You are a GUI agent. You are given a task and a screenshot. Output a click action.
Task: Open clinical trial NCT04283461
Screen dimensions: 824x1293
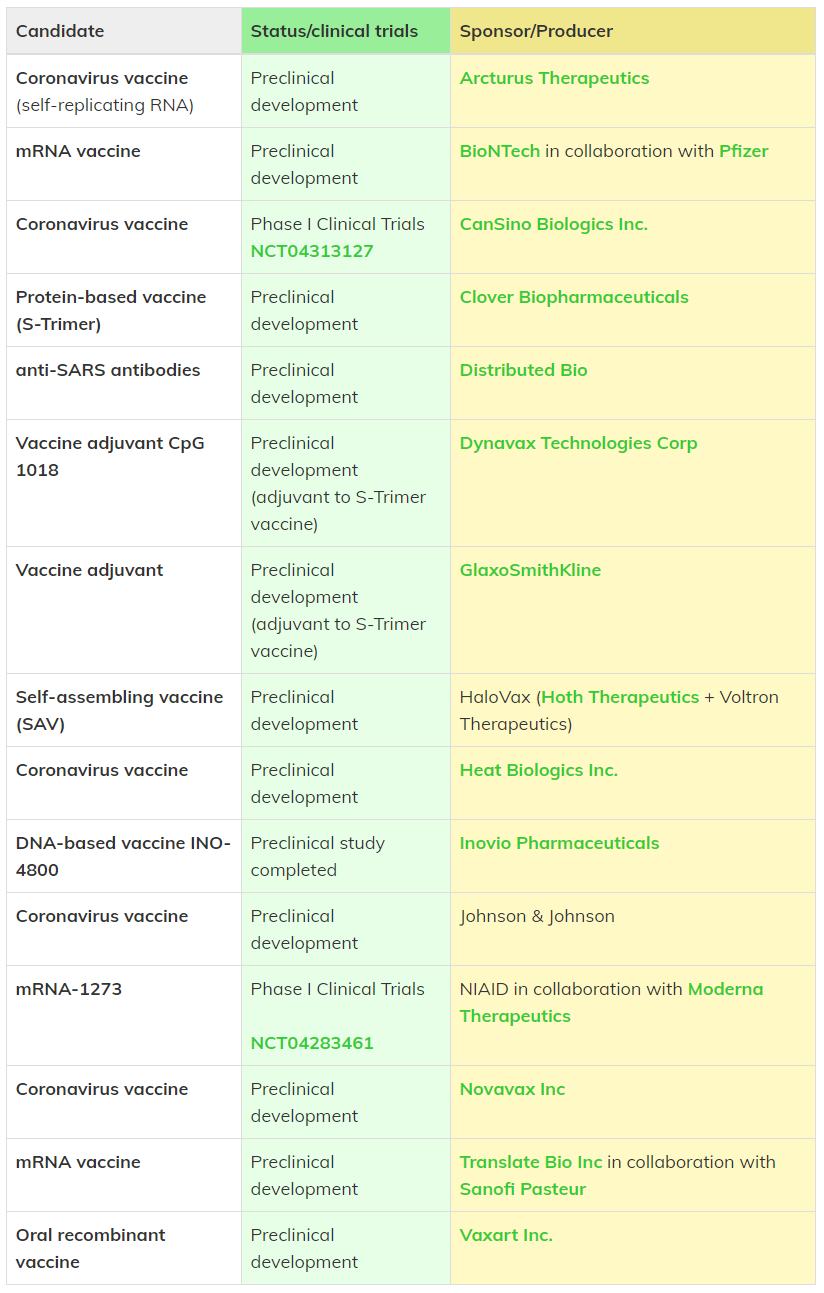tap(311, 1043)
